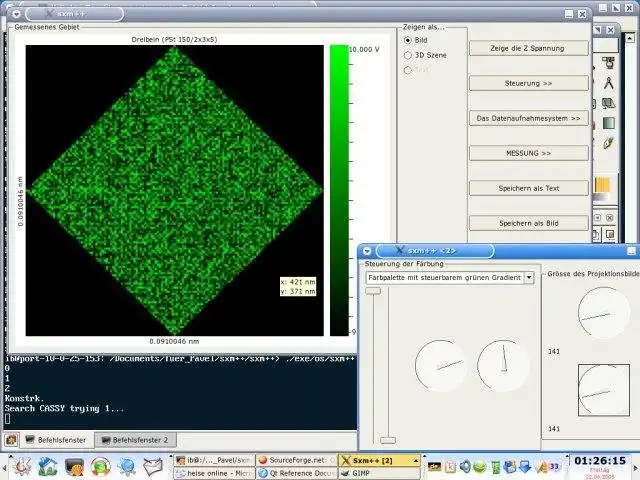Switch to GIMP taskbar entry
This screenshot has height=480, width=640.
[380, 473]
